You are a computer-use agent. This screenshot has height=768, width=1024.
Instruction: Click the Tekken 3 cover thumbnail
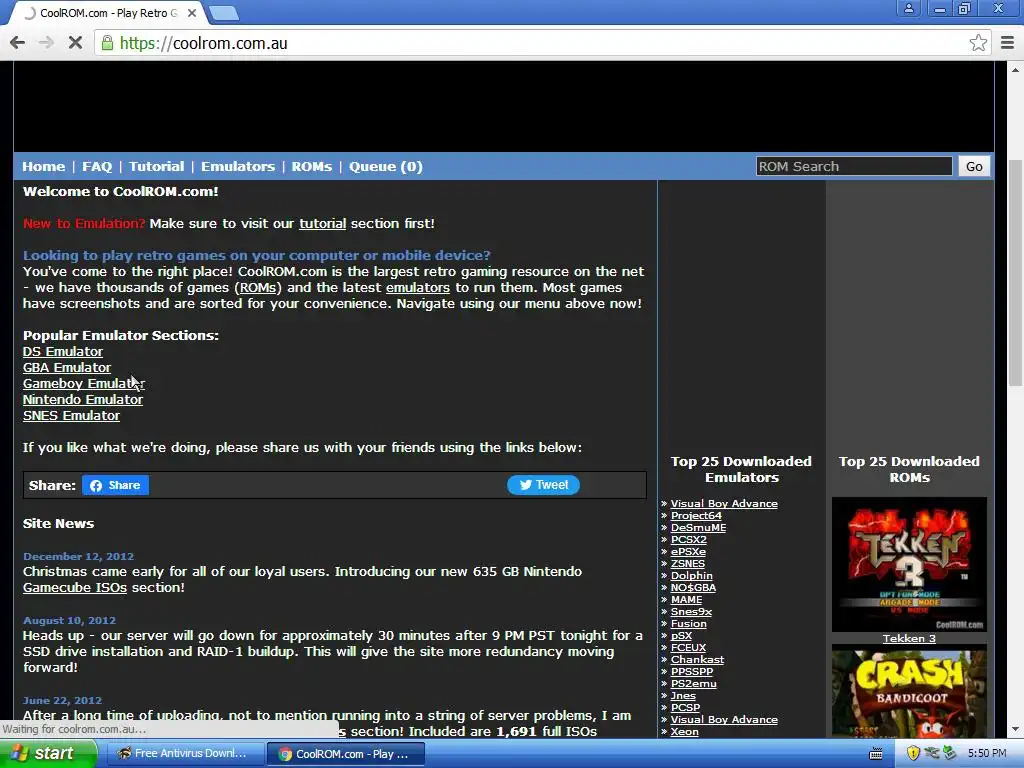(909, 564)
